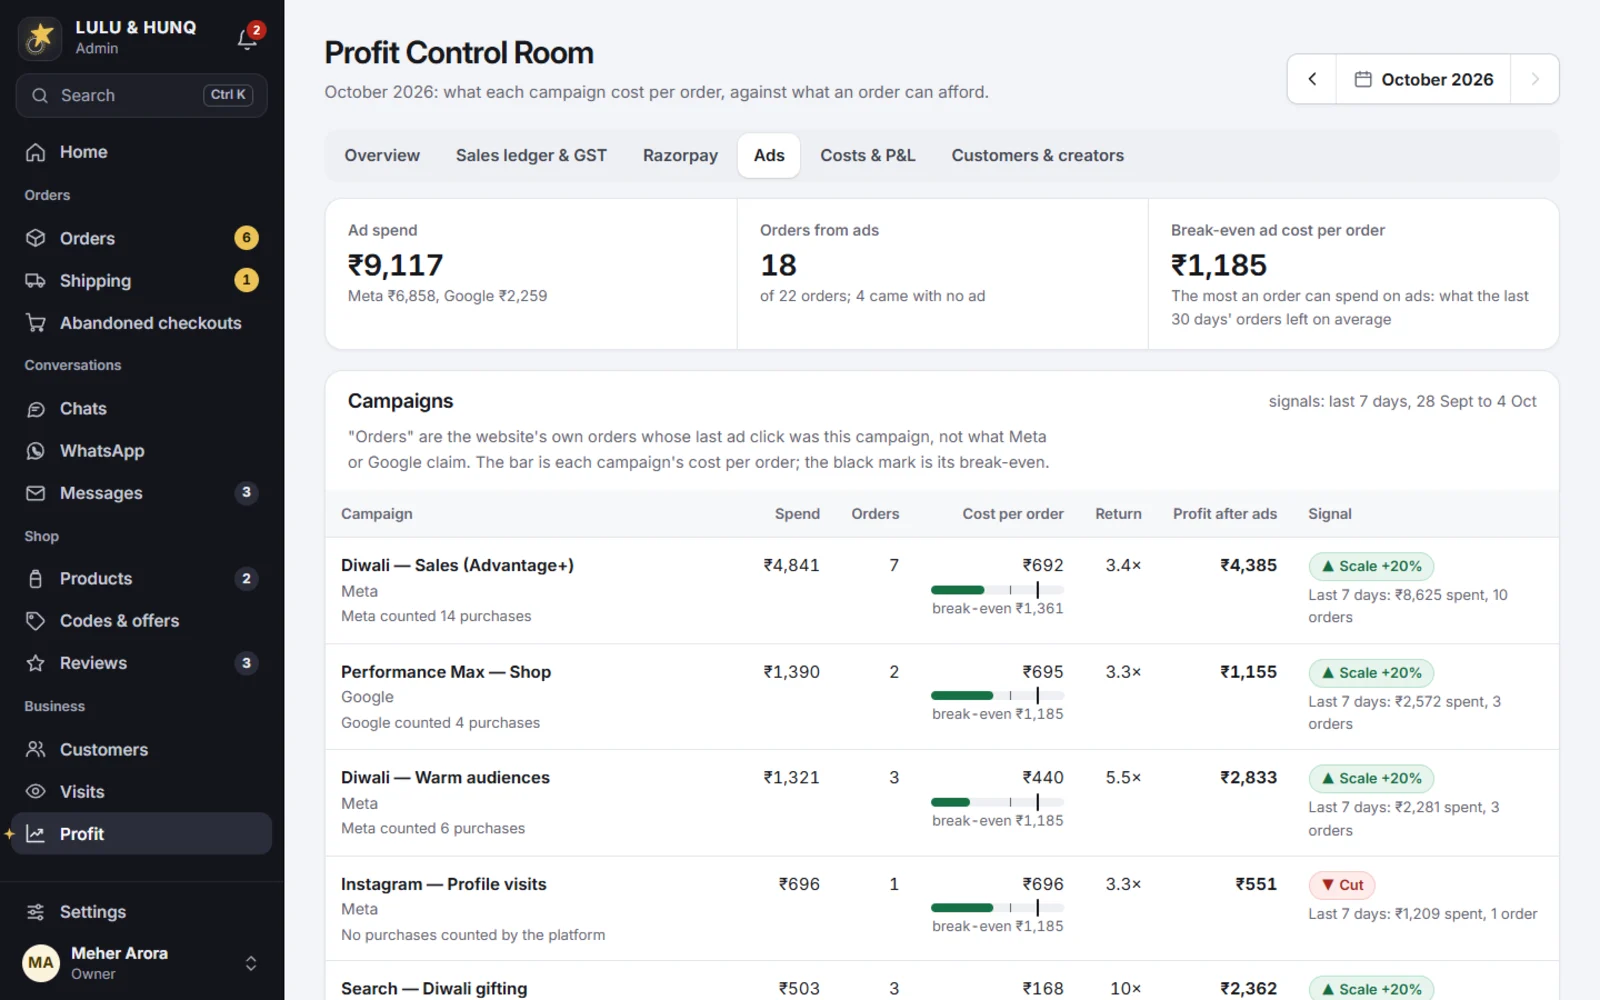Go to next month with right chevron
The width and height of the screenshot is (1600, 1000).
pos(1535,79)
